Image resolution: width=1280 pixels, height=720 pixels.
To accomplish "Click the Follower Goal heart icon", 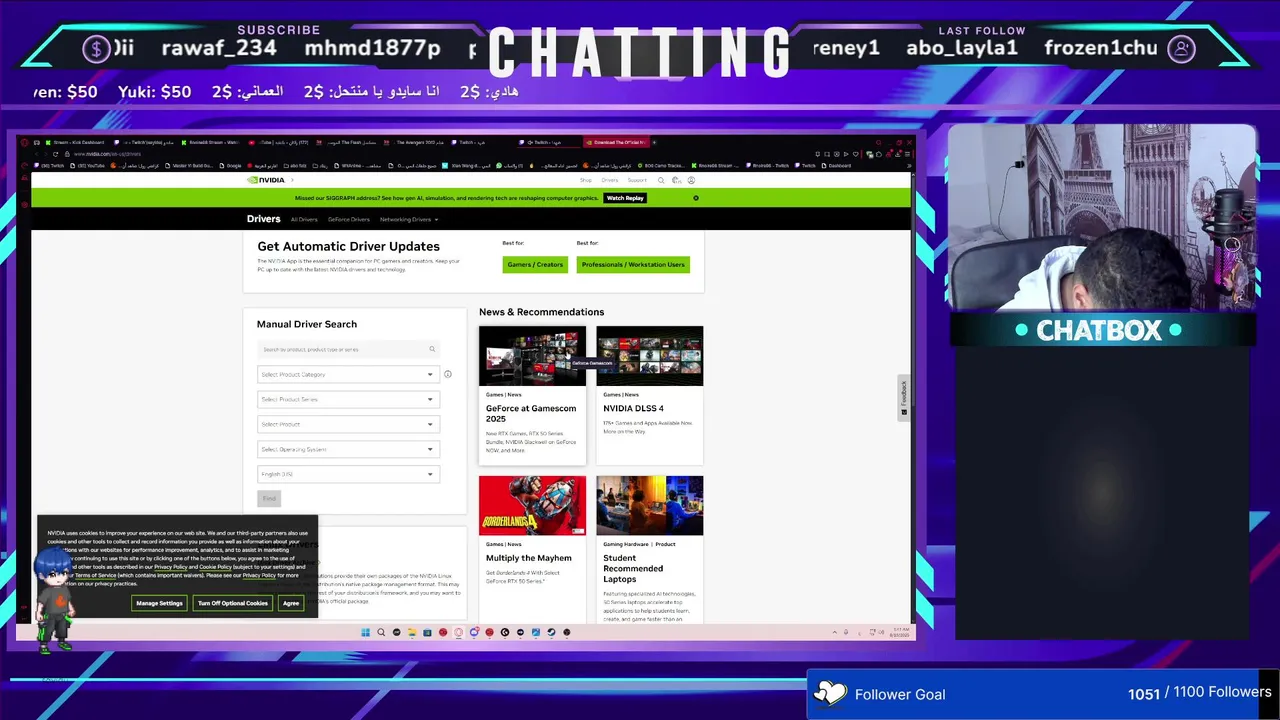I will coord(830,693).
